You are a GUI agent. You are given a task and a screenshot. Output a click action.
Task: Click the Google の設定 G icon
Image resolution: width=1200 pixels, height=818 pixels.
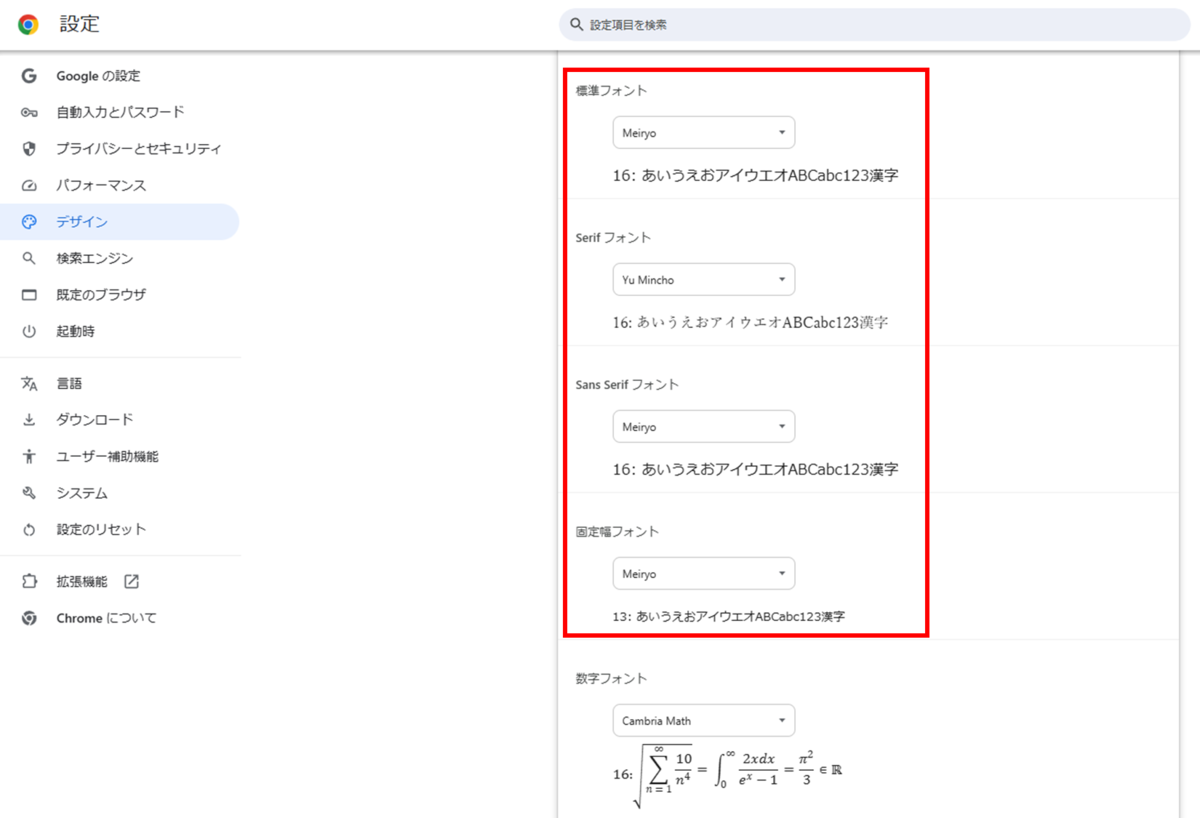tap(29, 76)
